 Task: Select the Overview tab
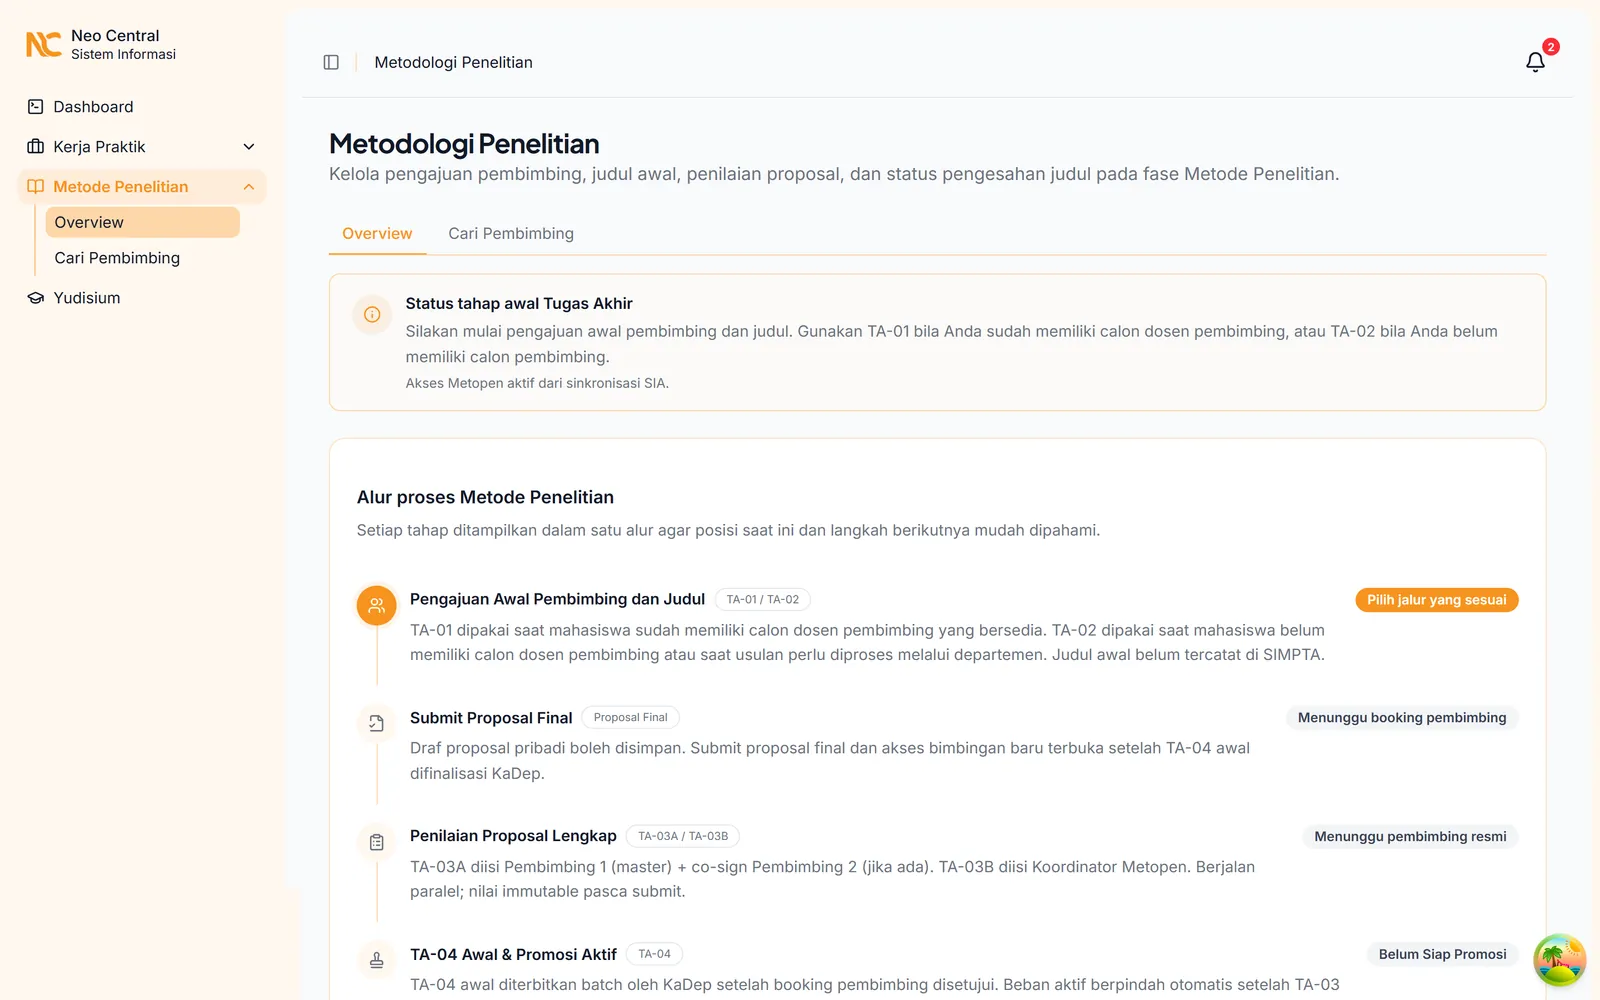point(377,234)
